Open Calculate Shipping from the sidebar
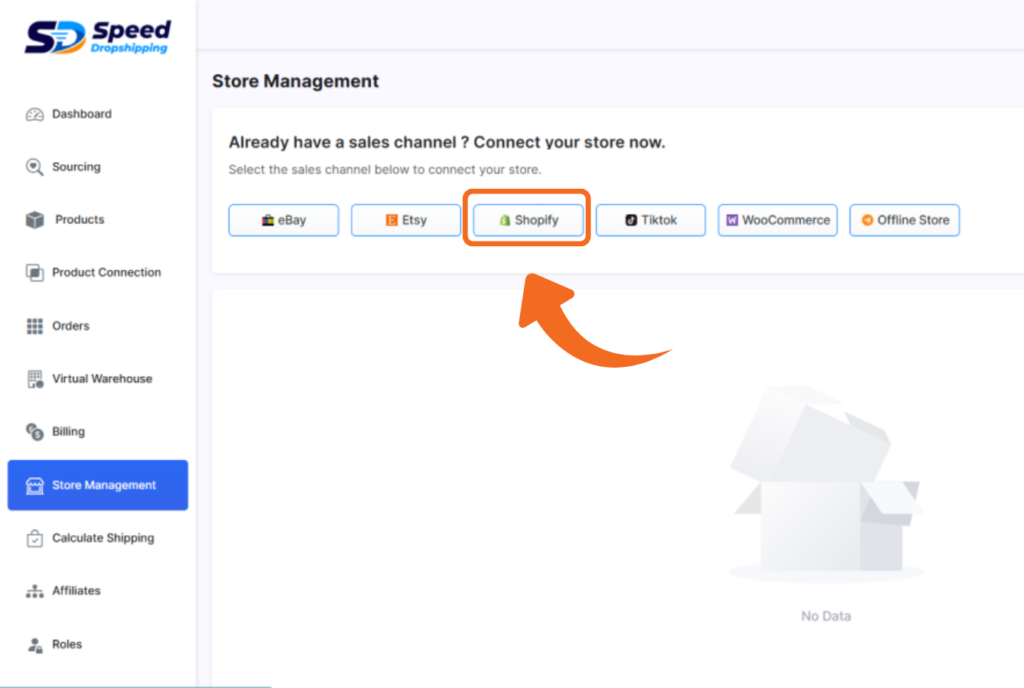 (103, 538)
